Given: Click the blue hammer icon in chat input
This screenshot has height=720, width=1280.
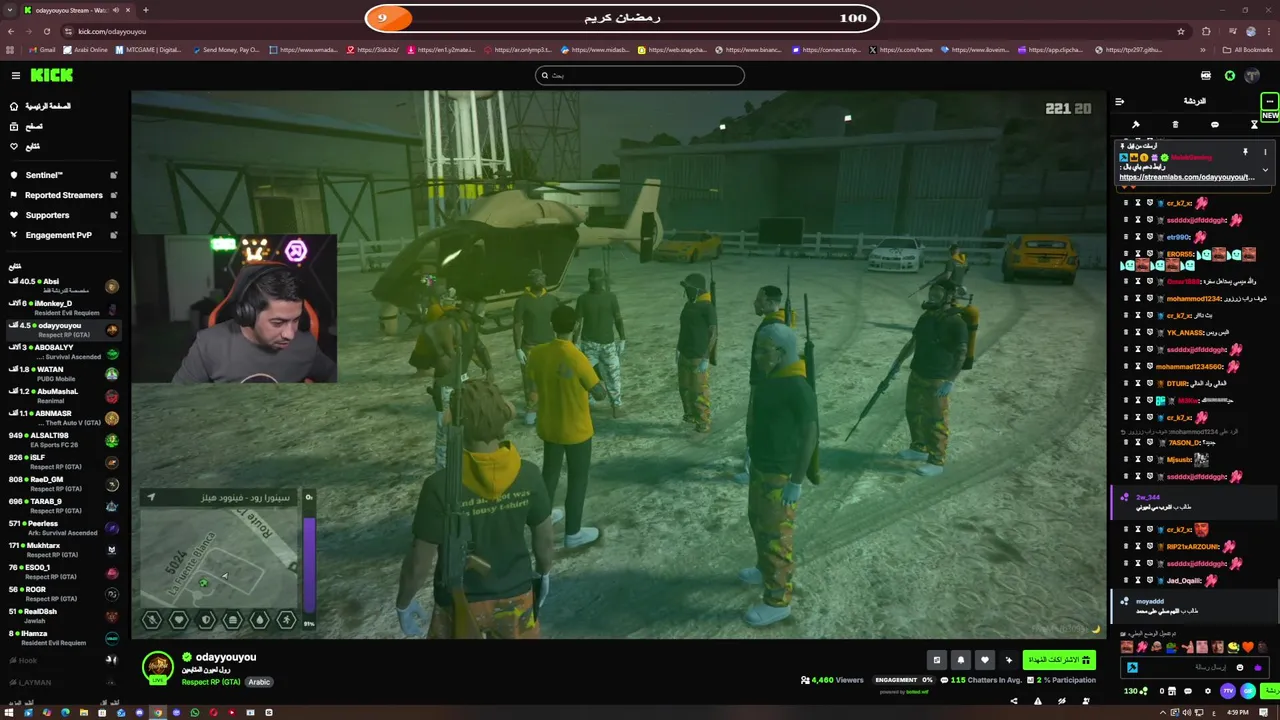Looking at the screenshot, I should pos(1132,667).
